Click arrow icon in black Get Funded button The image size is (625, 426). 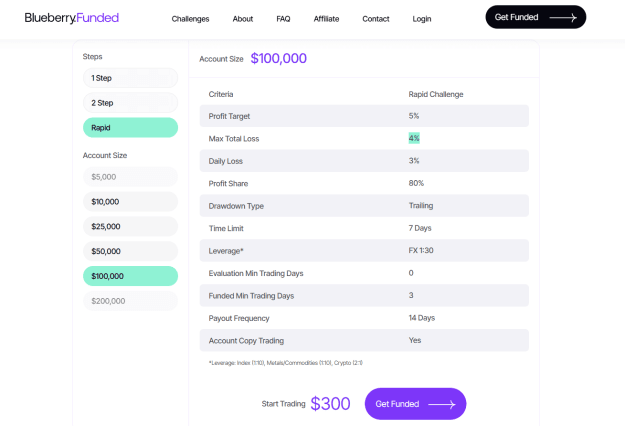(563, 18)
